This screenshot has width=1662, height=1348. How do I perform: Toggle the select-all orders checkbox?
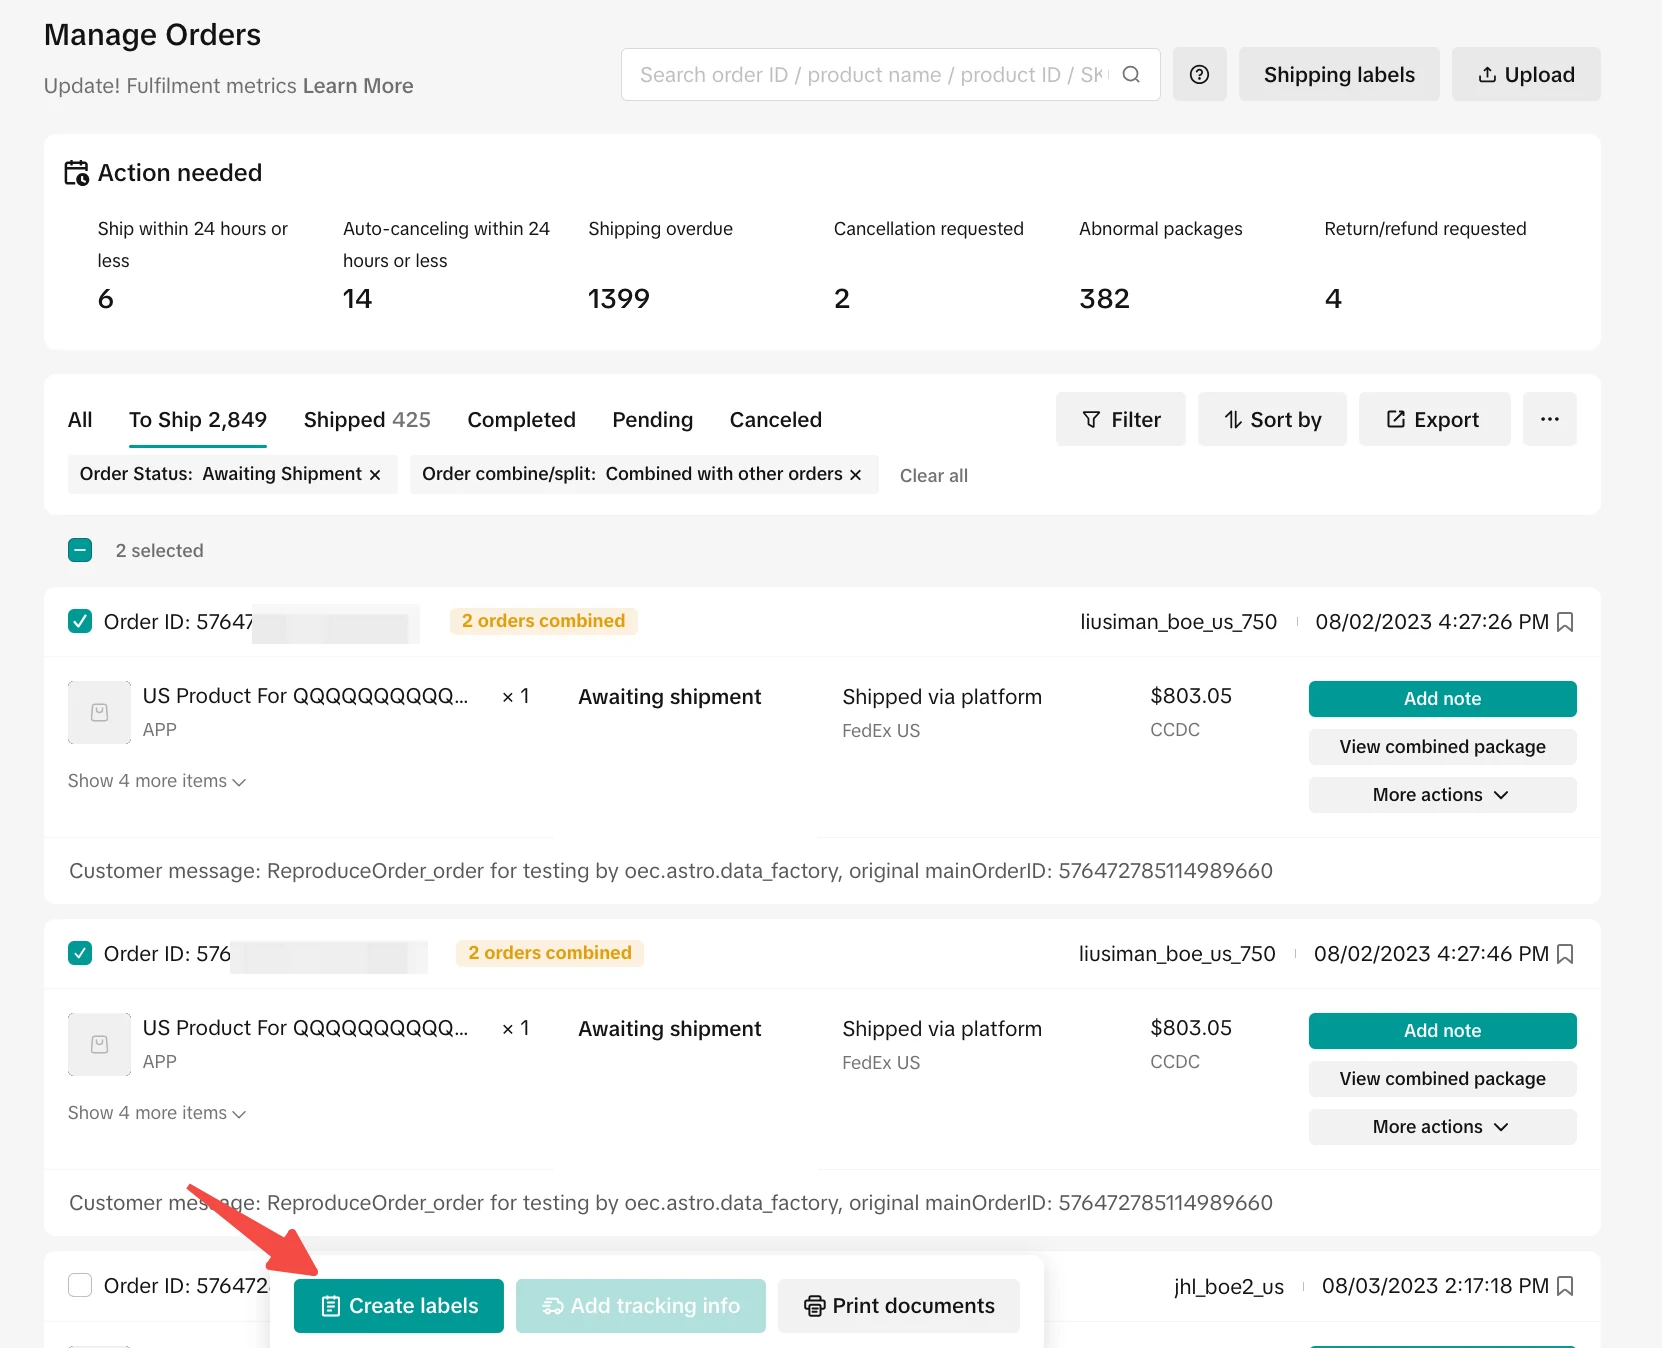[x=80, y=551]
